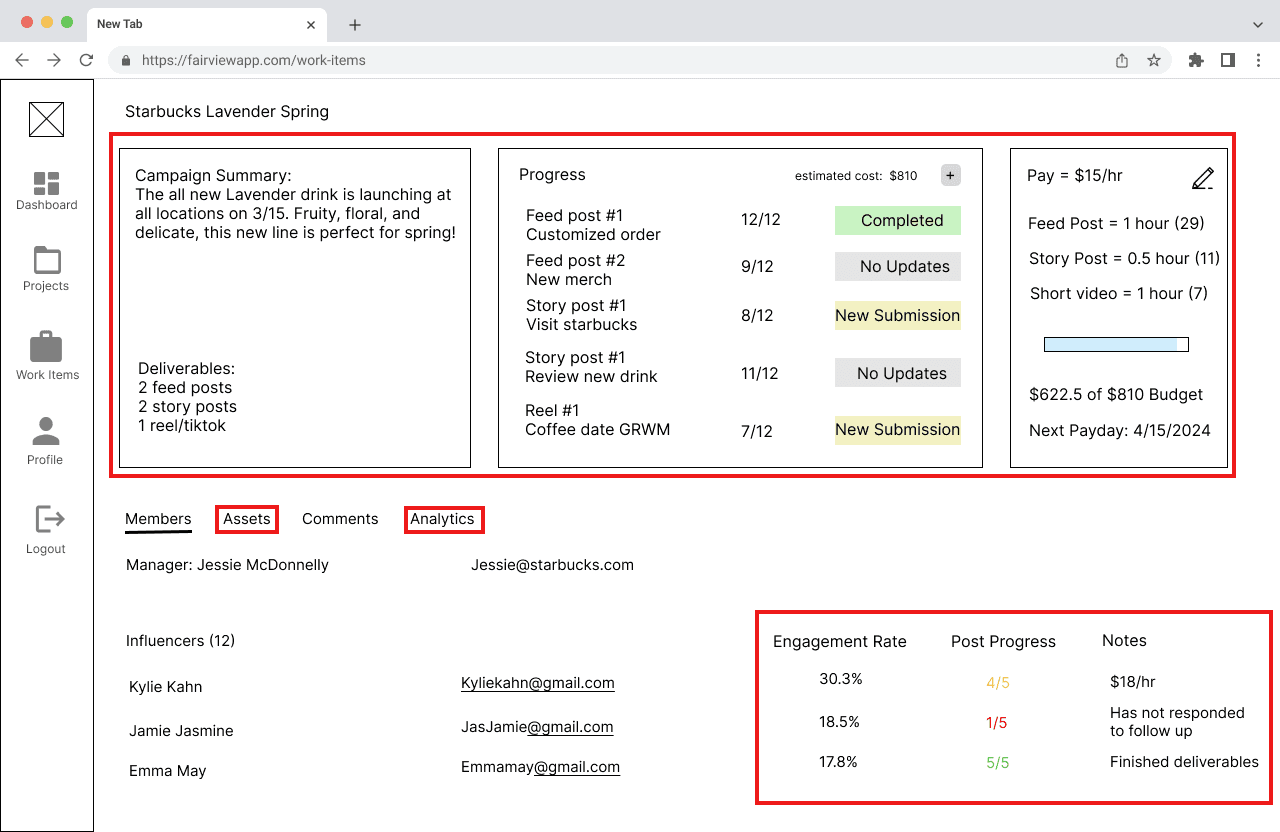
Task: Open the browser extensions puzzle icon
Action: click(1196, 60)
